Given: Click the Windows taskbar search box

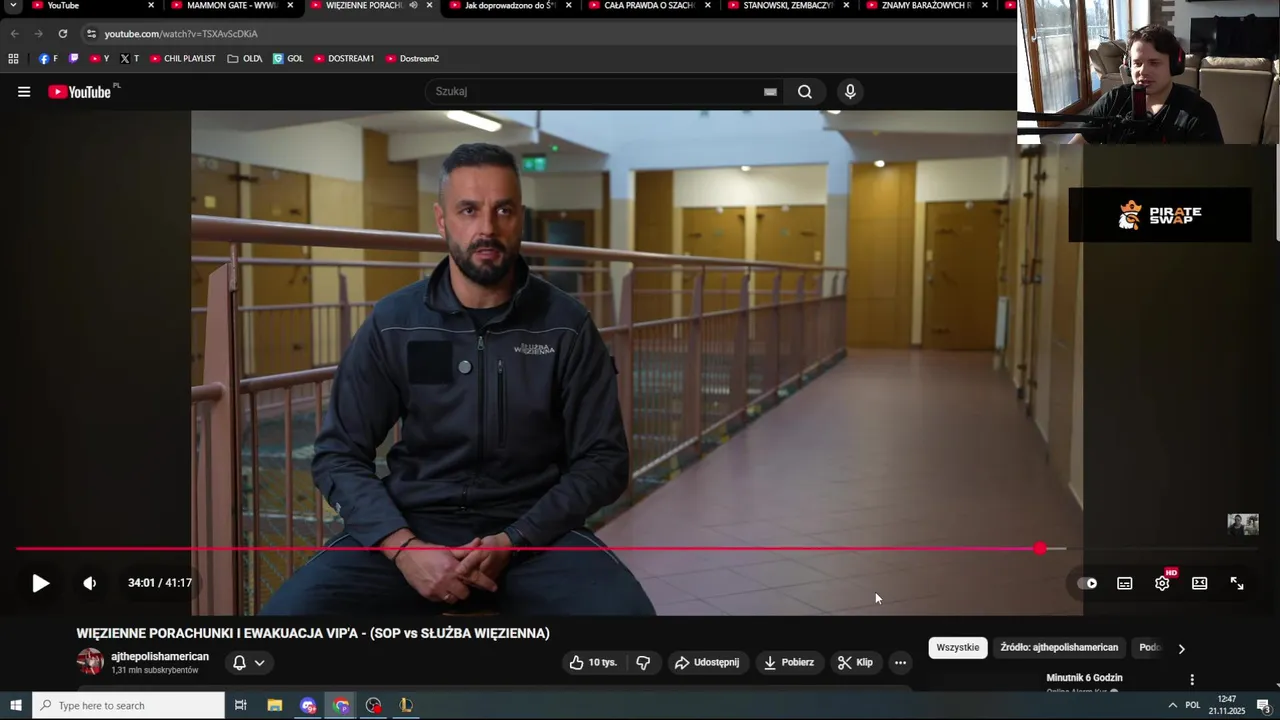Looking at the screenshot, I should click(128, 706).
